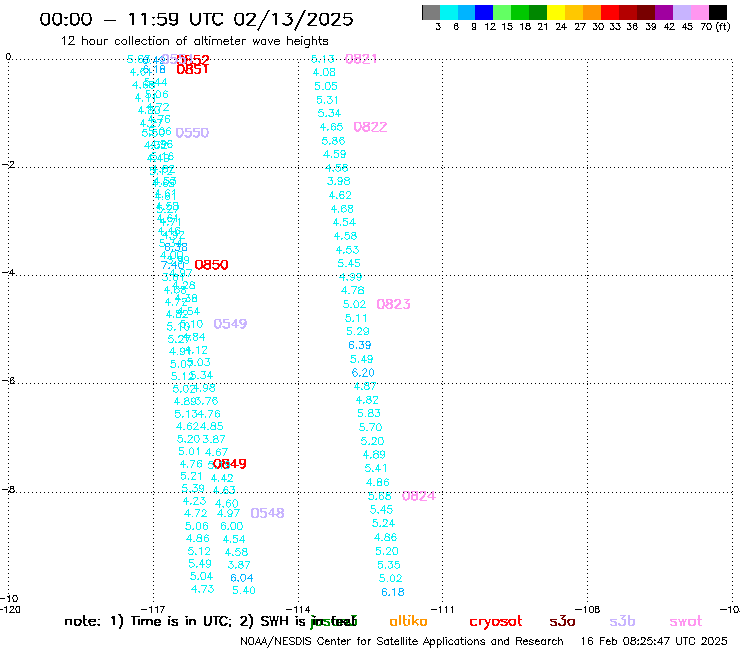The image size is (740, 650).
Task: Click the red time stamp 0850
Action: point(211,265)
